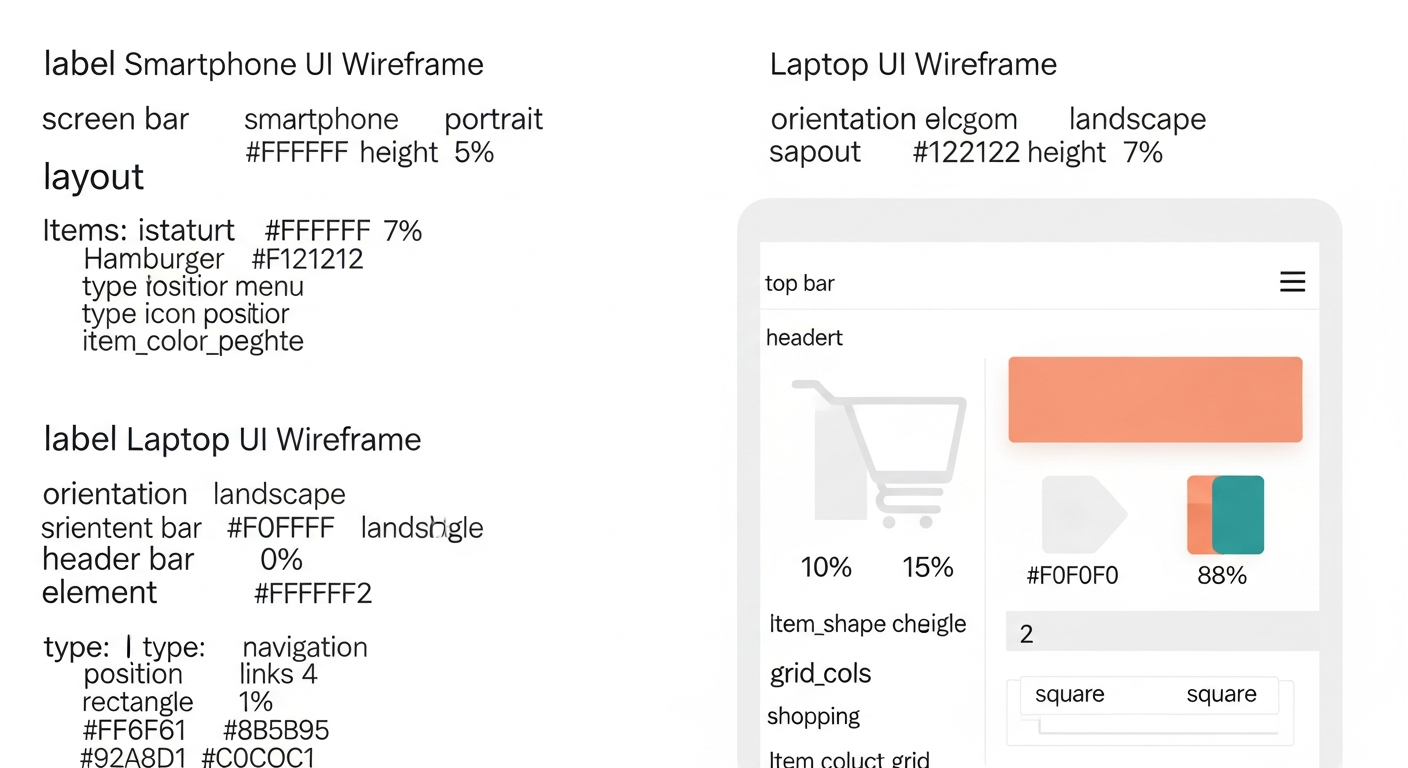Click the "navigation" text in type row

305,648
